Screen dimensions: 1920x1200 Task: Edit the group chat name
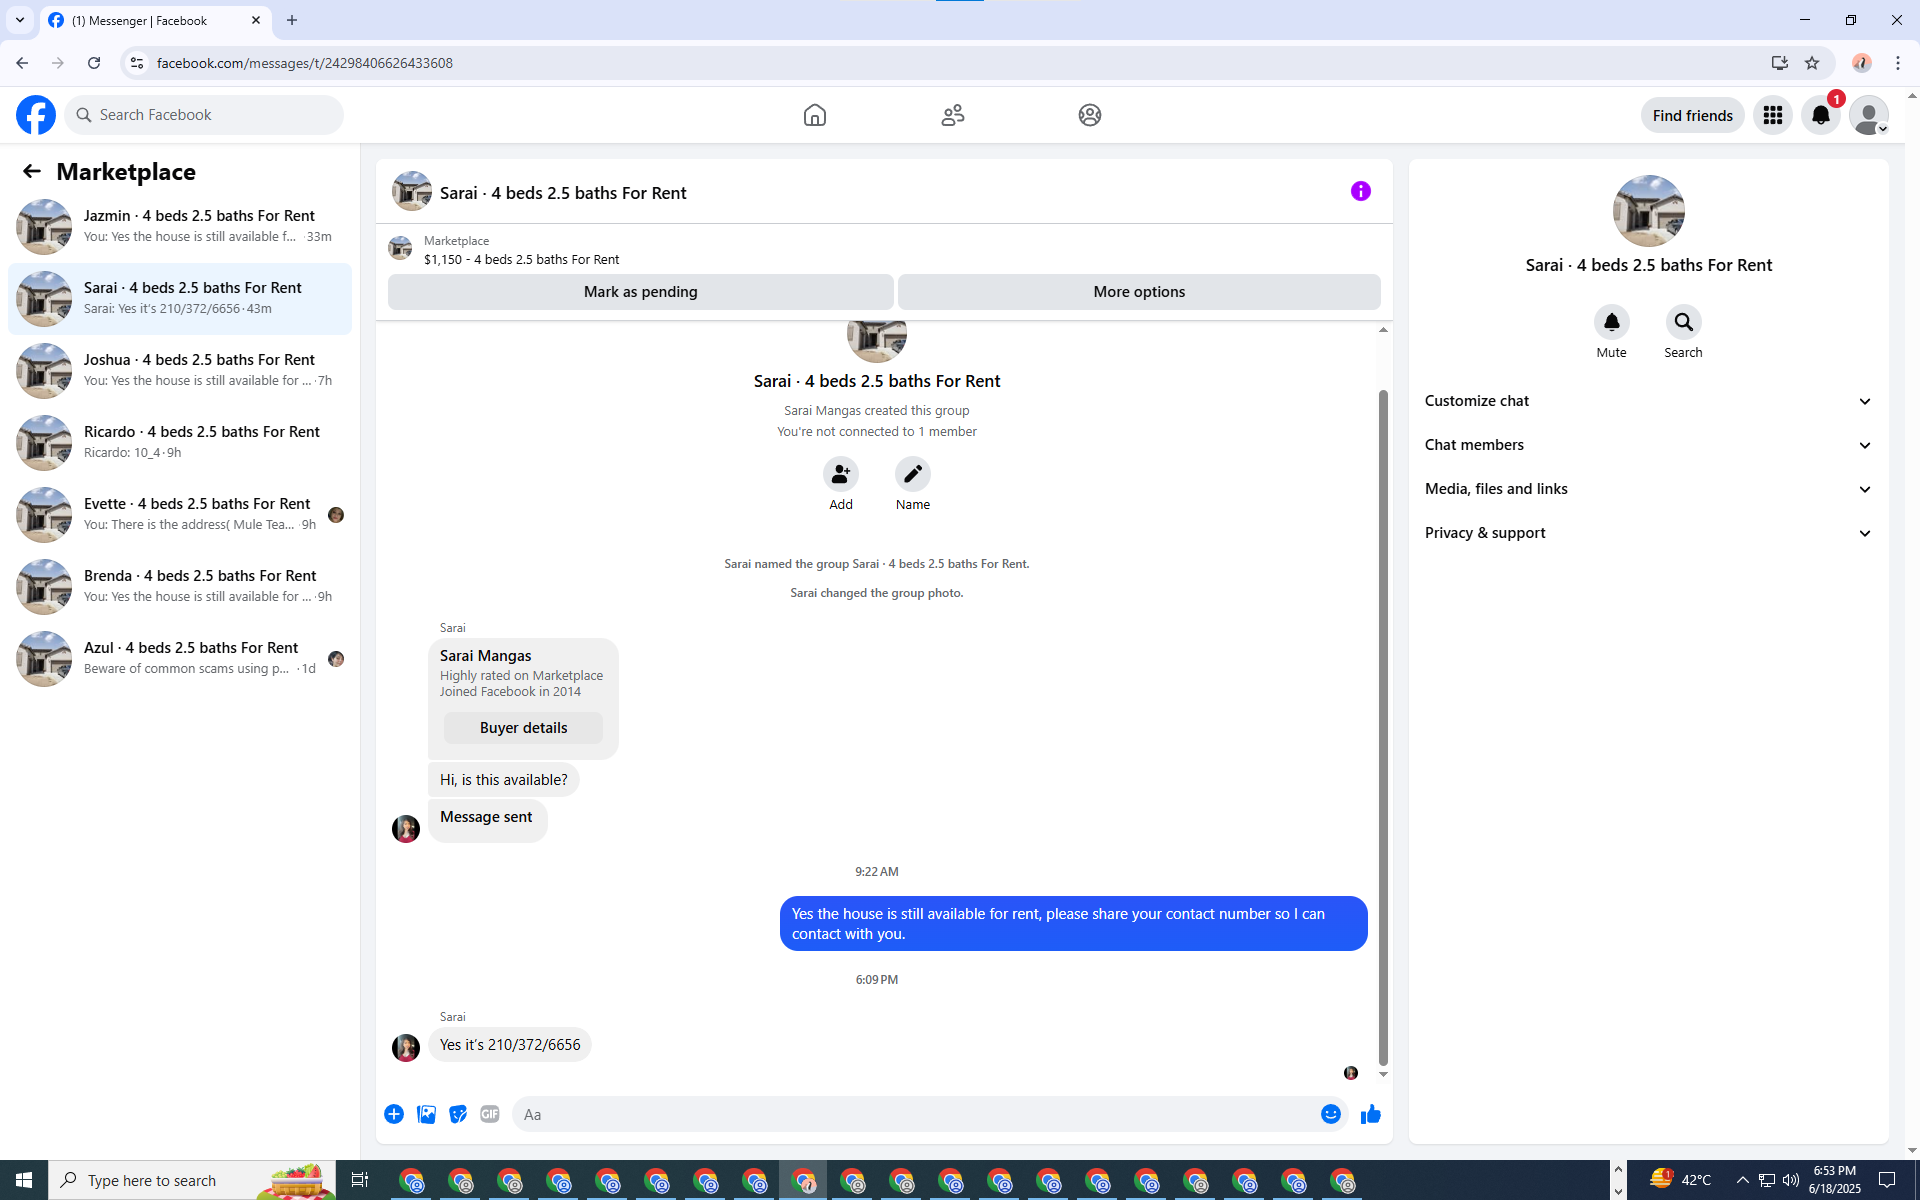[913, 474]
